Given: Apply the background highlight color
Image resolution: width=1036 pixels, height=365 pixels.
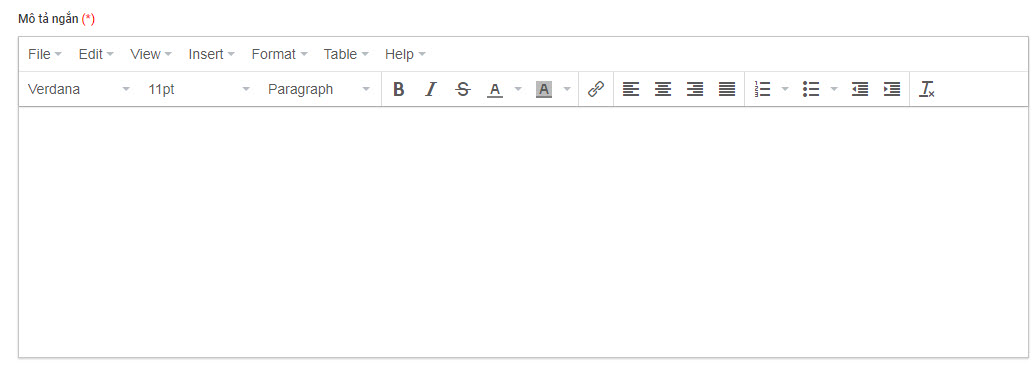Looking at the screenshot, I should [x=544, y=89].
